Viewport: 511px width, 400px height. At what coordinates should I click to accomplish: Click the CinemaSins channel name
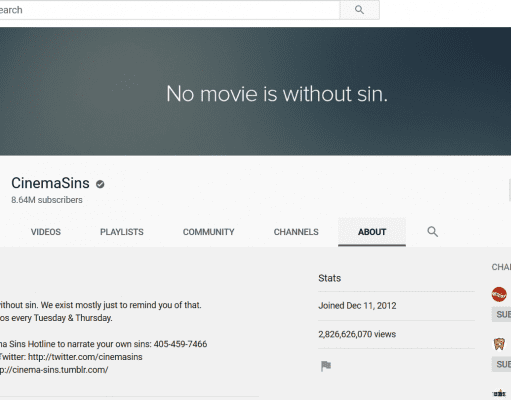50,183
